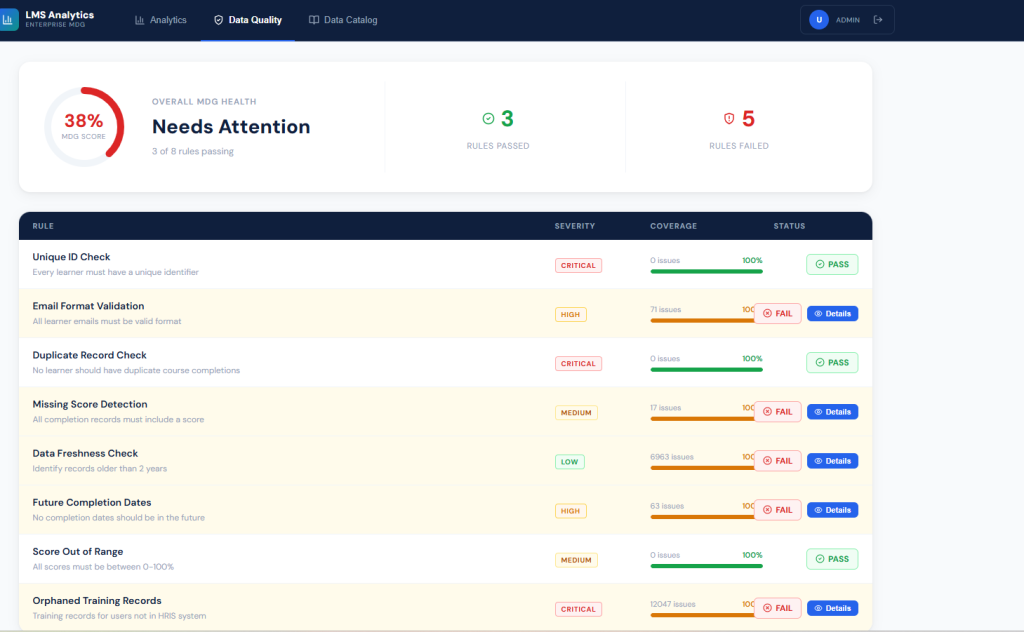Viewport: 1024px width, 632px height.
Task: Open Details for Future Completion Dates
Action: pos(832,510)
